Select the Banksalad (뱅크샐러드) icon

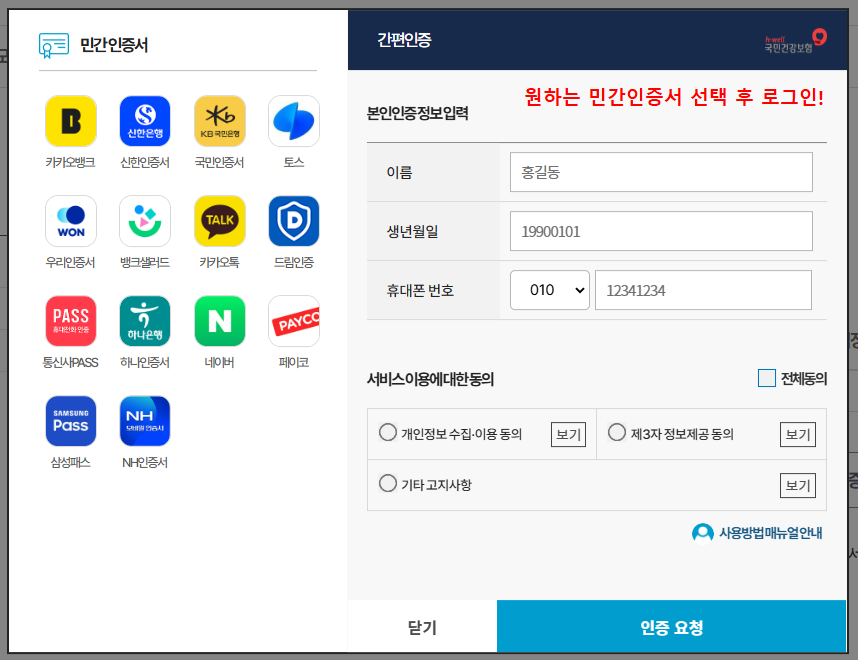coord(145,221)
